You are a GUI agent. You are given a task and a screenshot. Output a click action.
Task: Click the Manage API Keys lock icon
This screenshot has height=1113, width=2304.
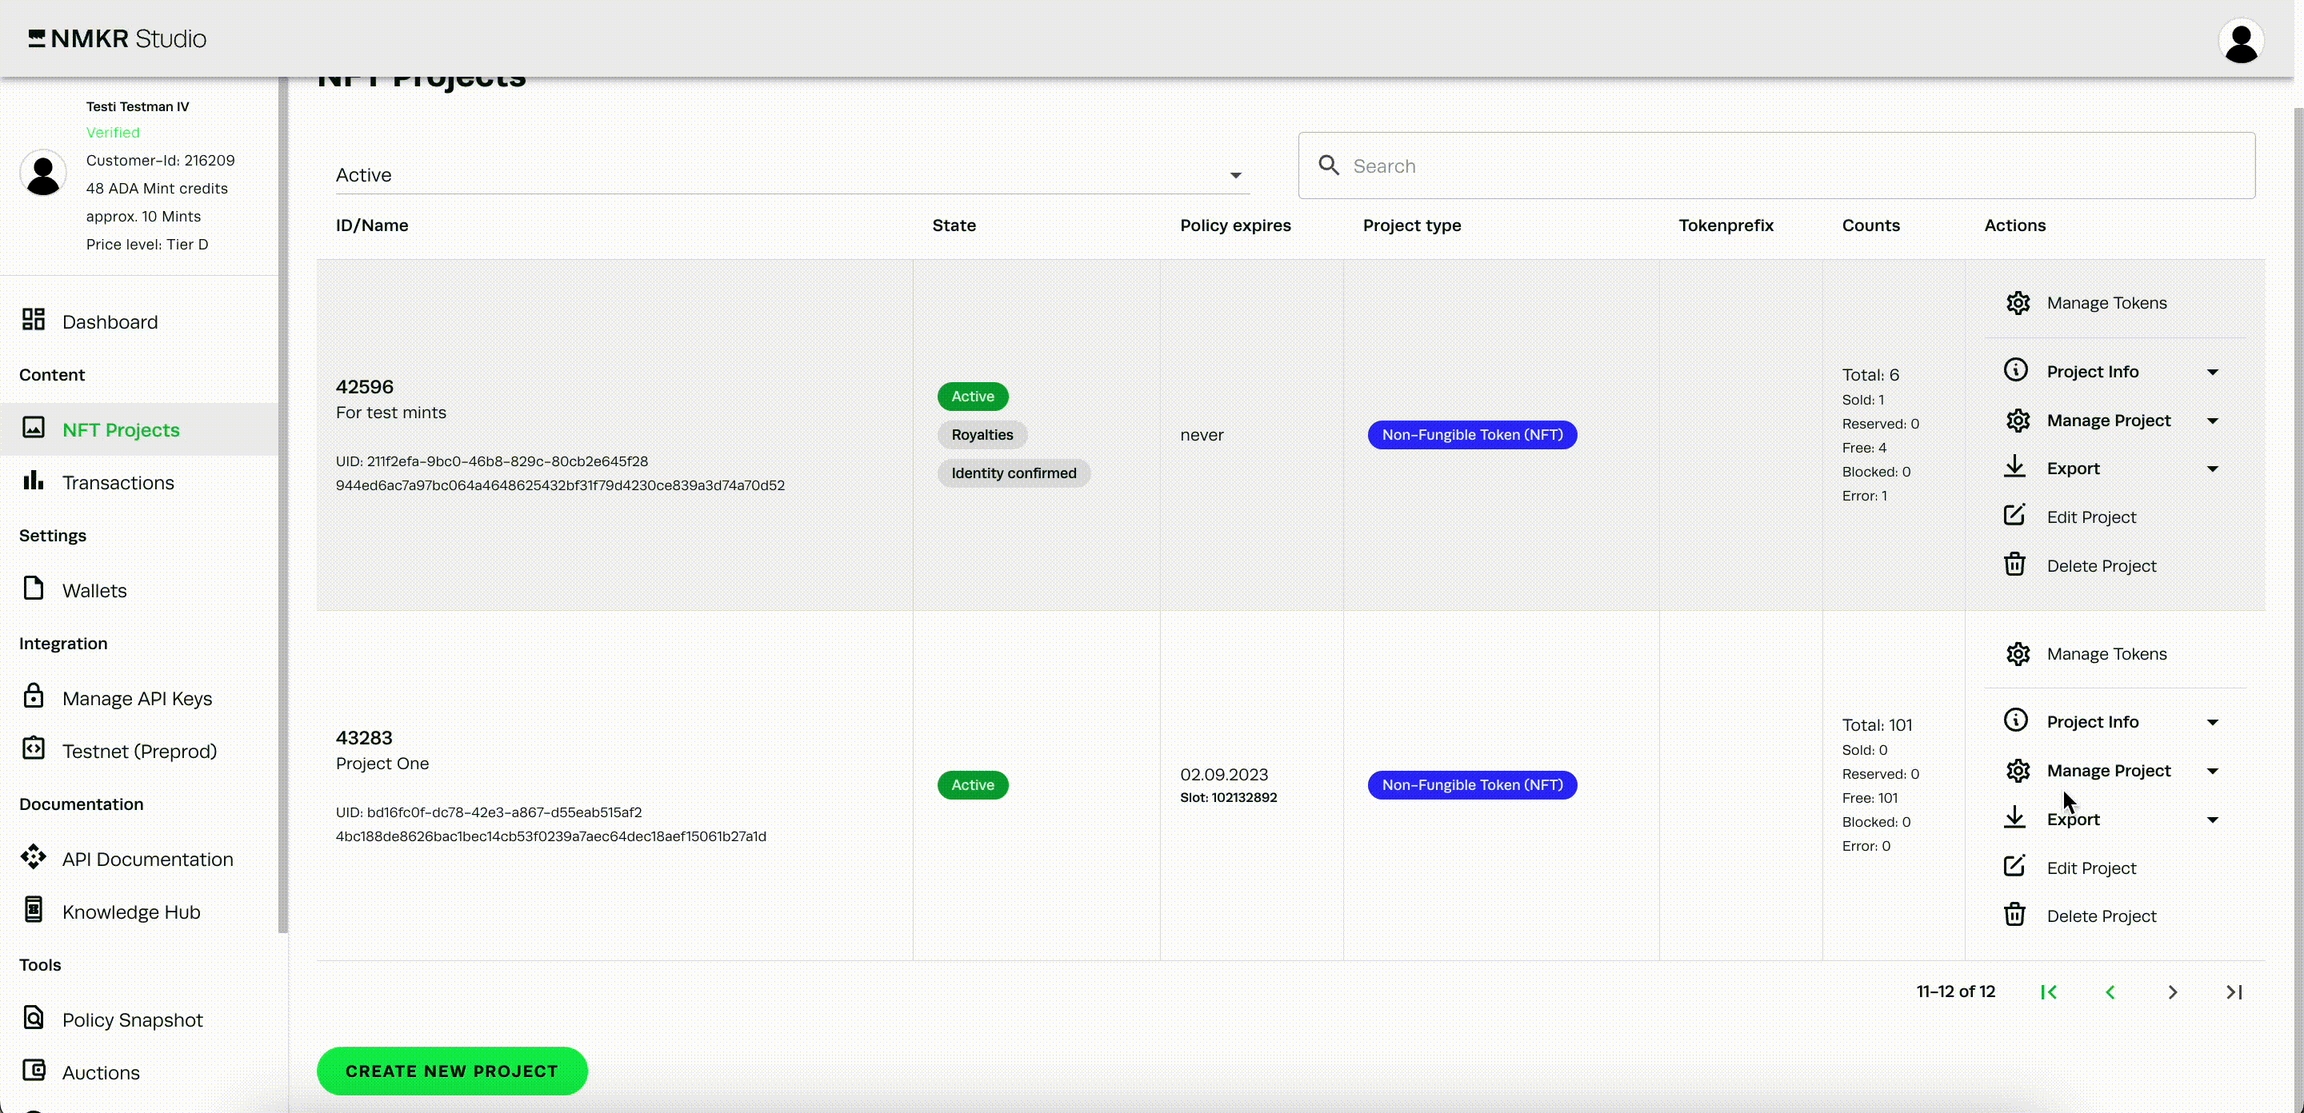(33, 696)
